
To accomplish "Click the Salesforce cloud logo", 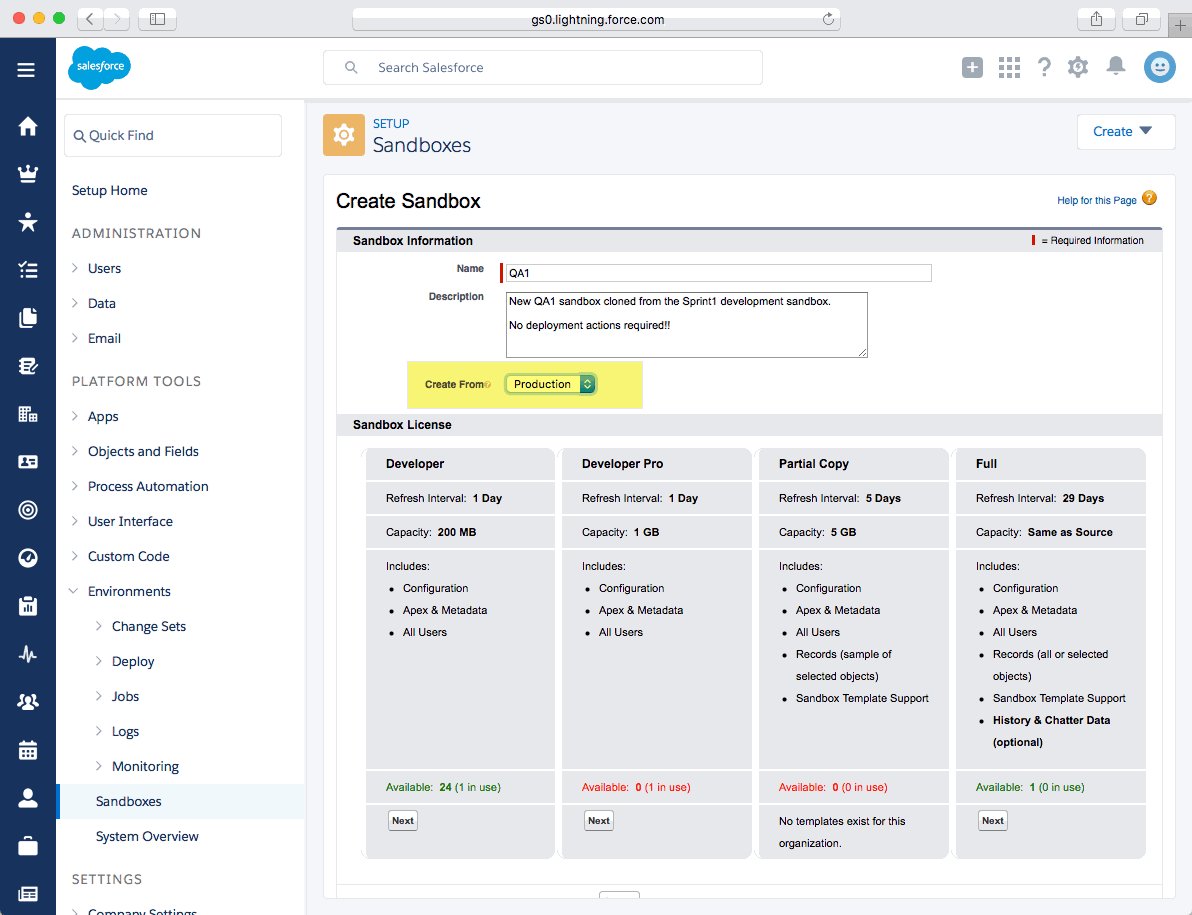I will [100, 67].
